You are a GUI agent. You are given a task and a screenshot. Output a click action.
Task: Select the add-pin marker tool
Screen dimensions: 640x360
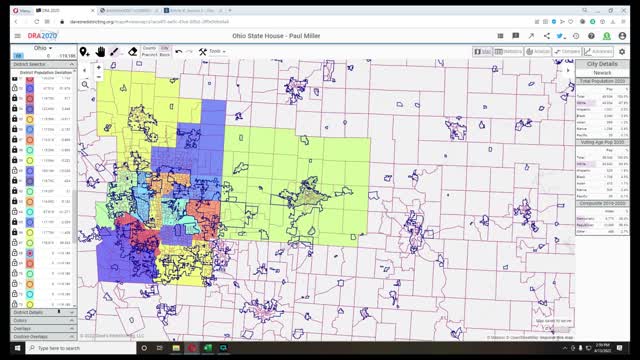pos(84,52)
